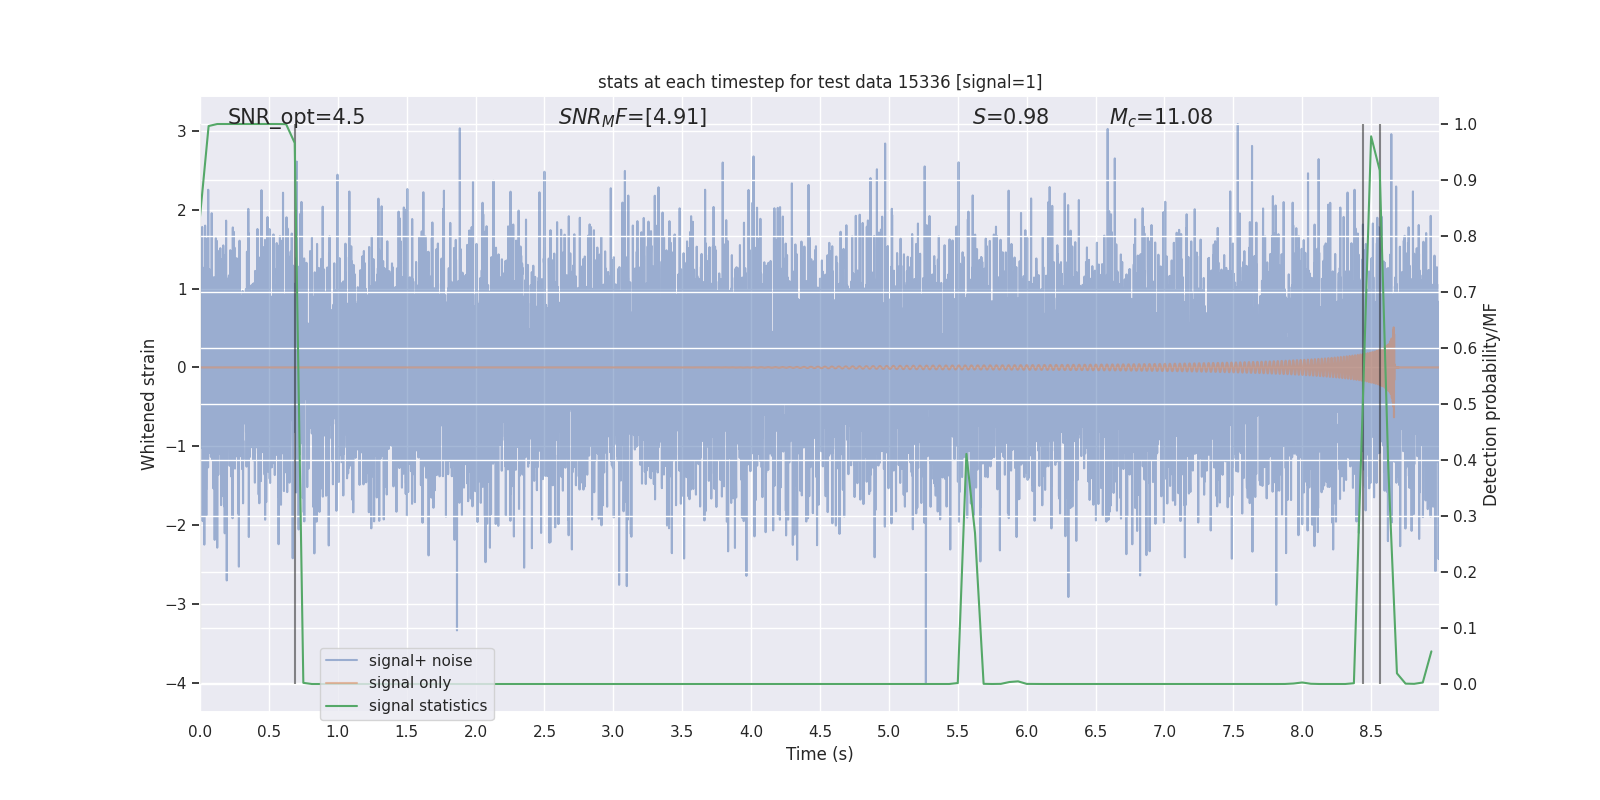Click the x-axis tick label 6.5
Image resolution: width=1600 pixels, height=800 pixels.
click(1096, 731)
